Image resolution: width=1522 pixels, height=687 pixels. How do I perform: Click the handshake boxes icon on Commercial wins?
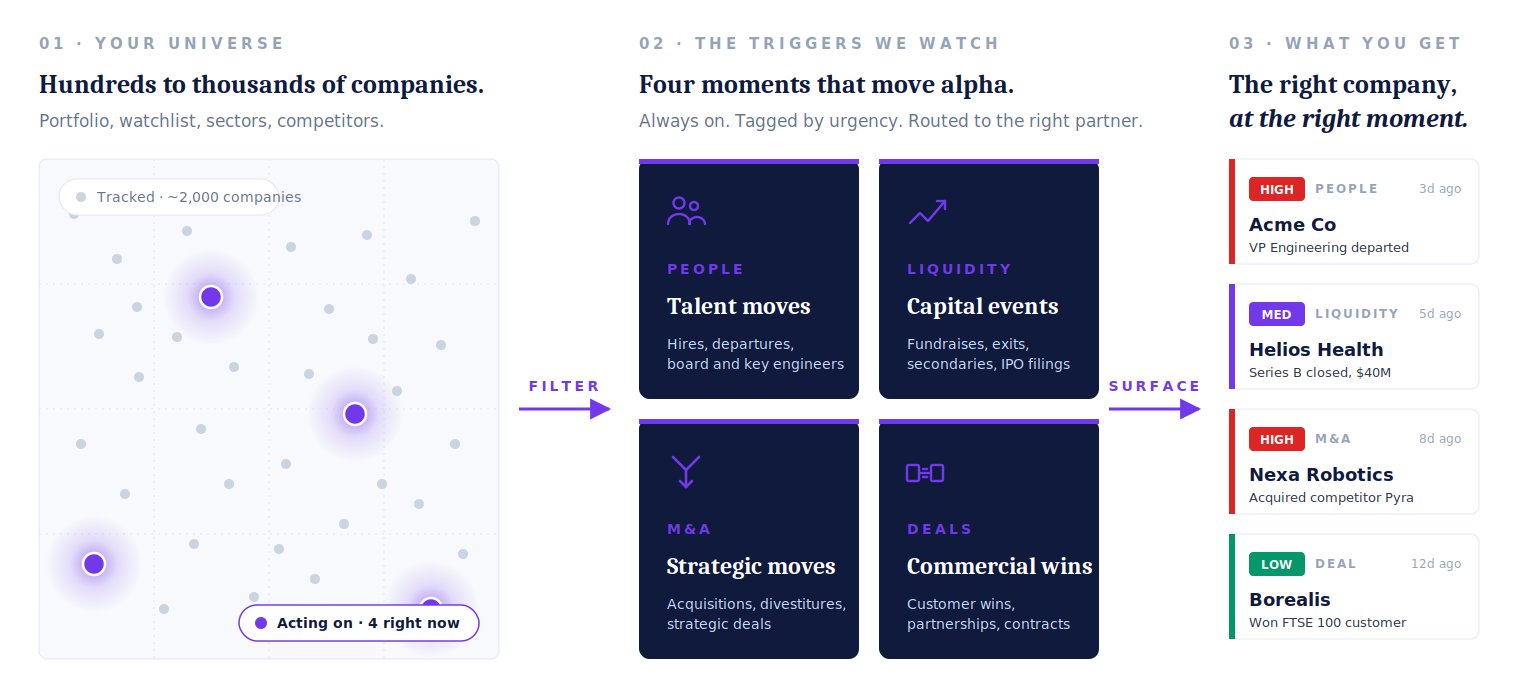click(x=925, y=472)
